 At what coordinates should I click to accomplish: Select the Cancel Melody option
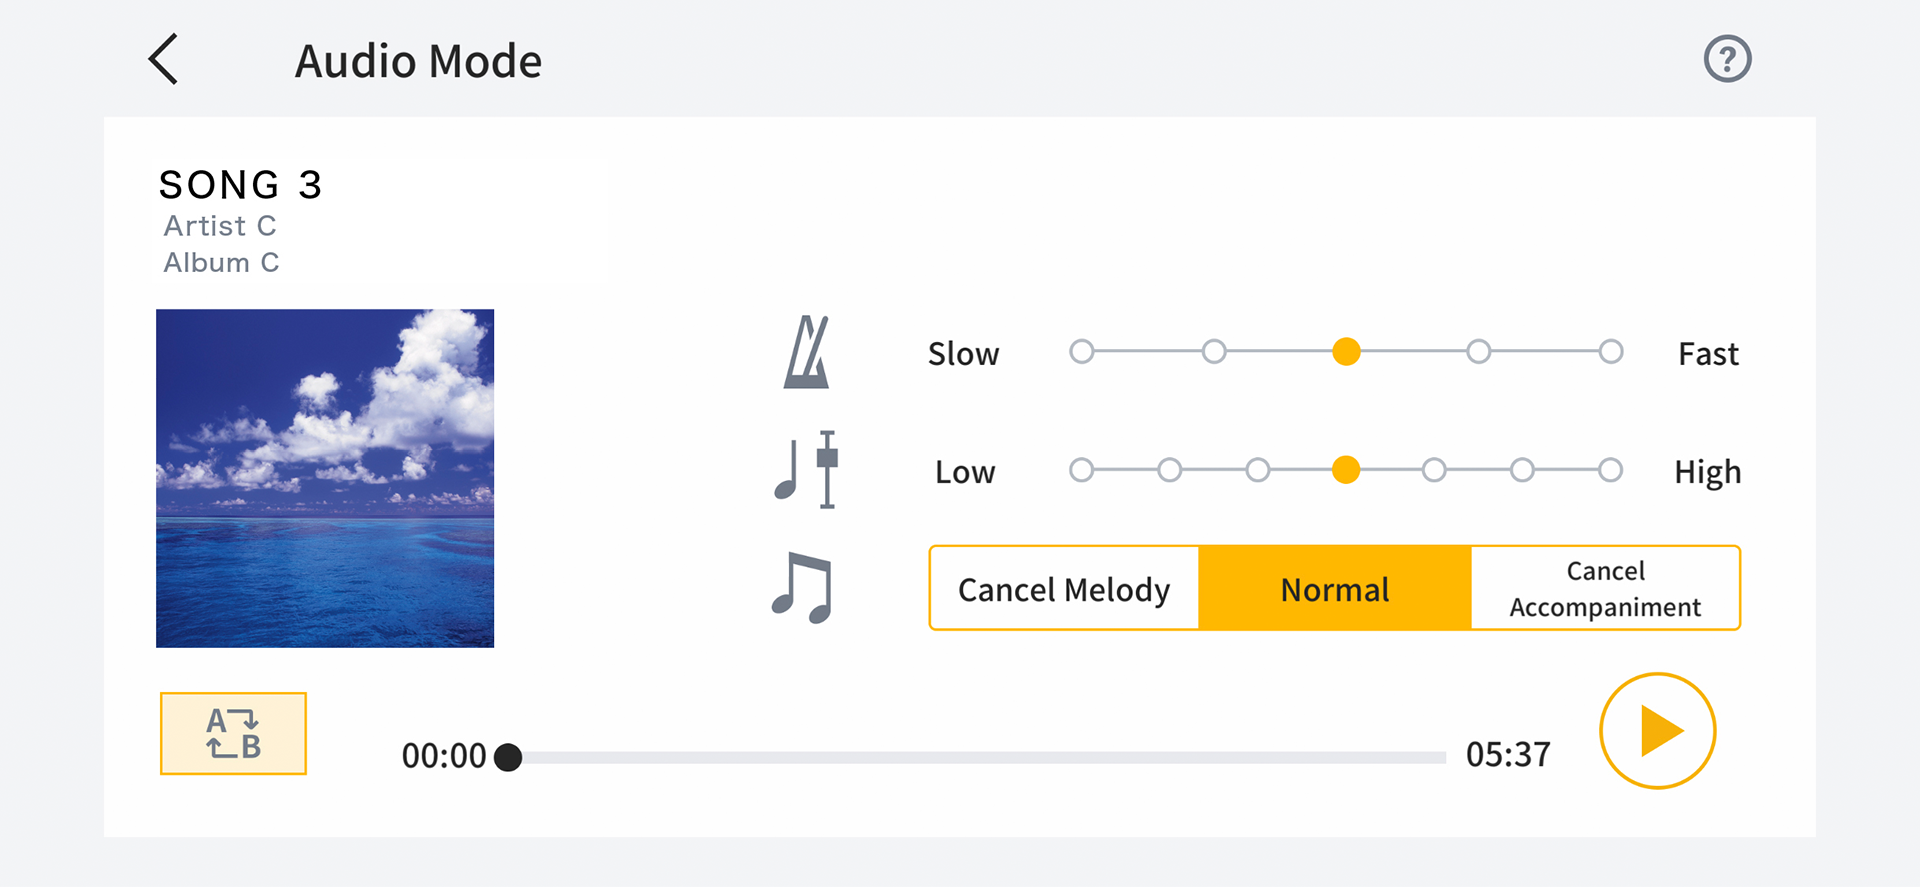click(1063, 589)
